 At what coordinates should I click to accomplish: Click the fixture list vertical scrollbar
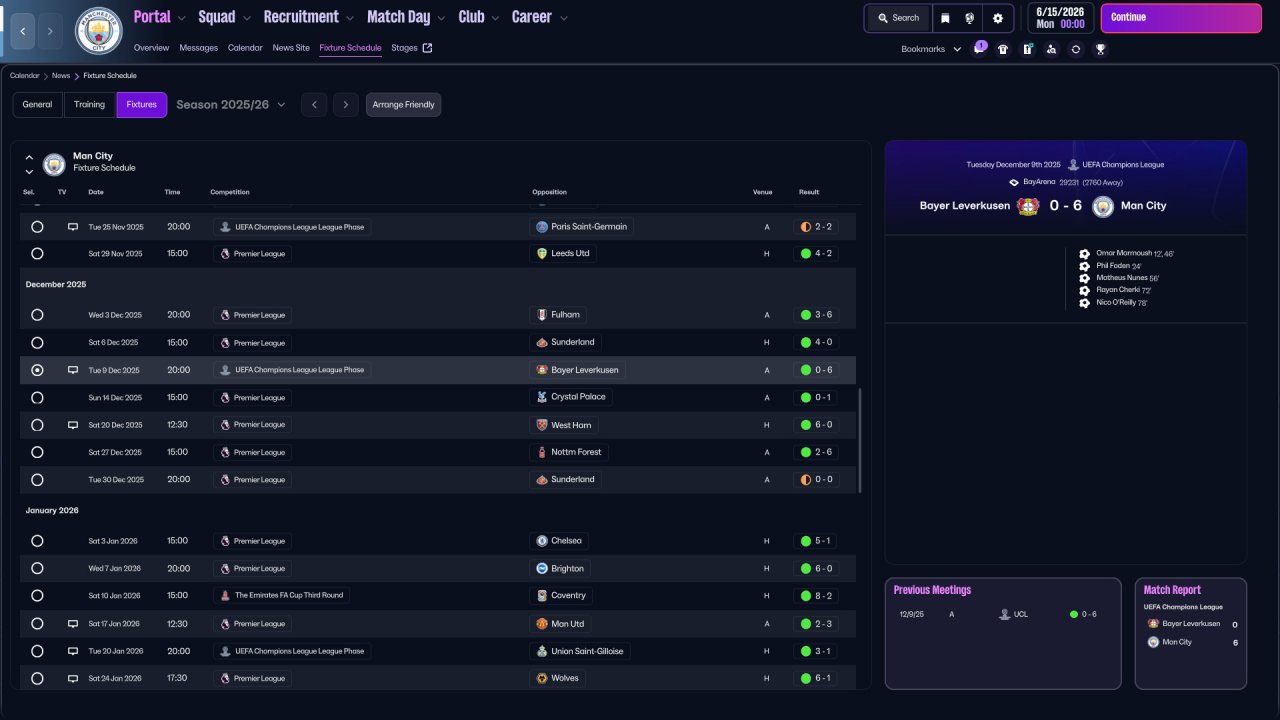coord(859,440)
